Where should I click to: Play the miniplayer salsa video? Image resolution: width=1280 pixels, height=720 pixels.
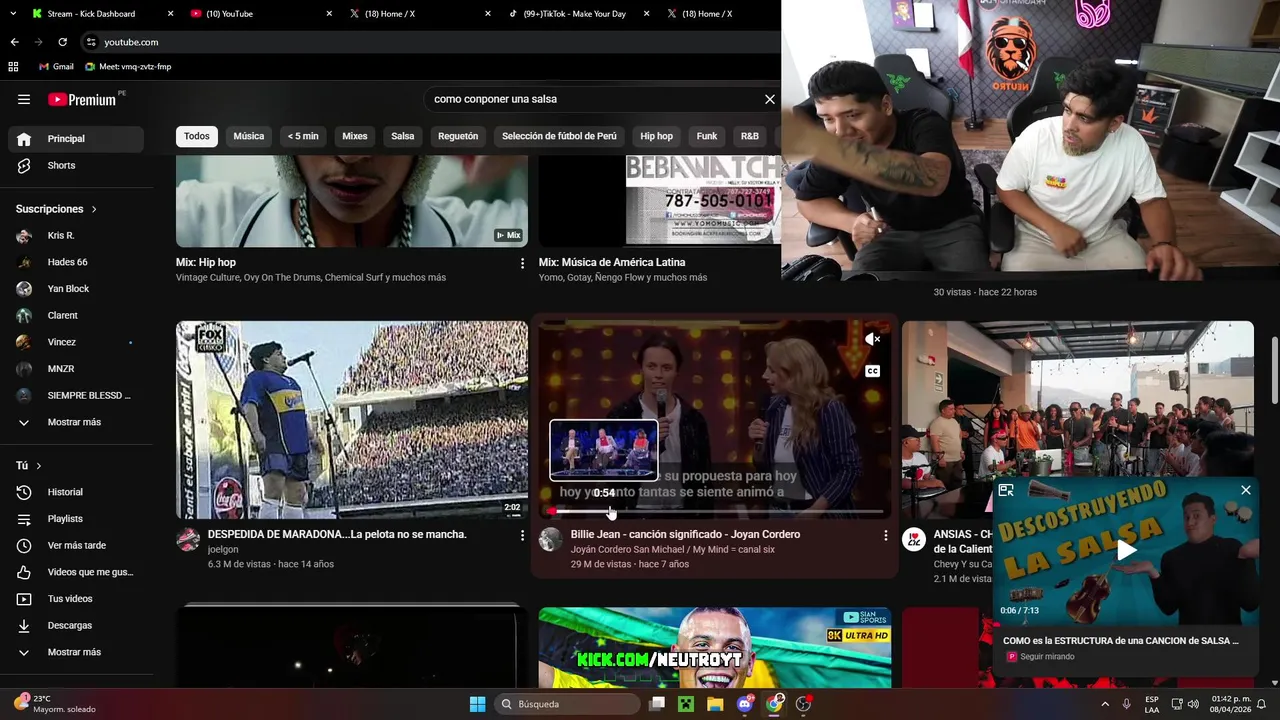click(x=1126, y=550)
